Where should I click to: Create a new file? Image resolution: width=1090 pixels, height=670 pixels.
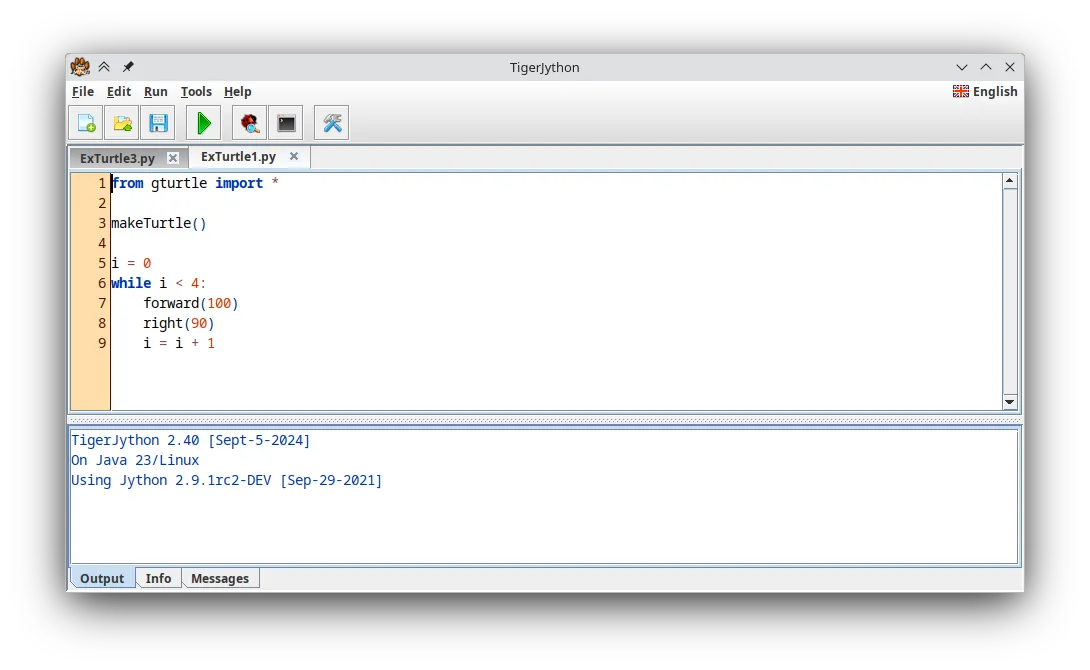point(85,122)
